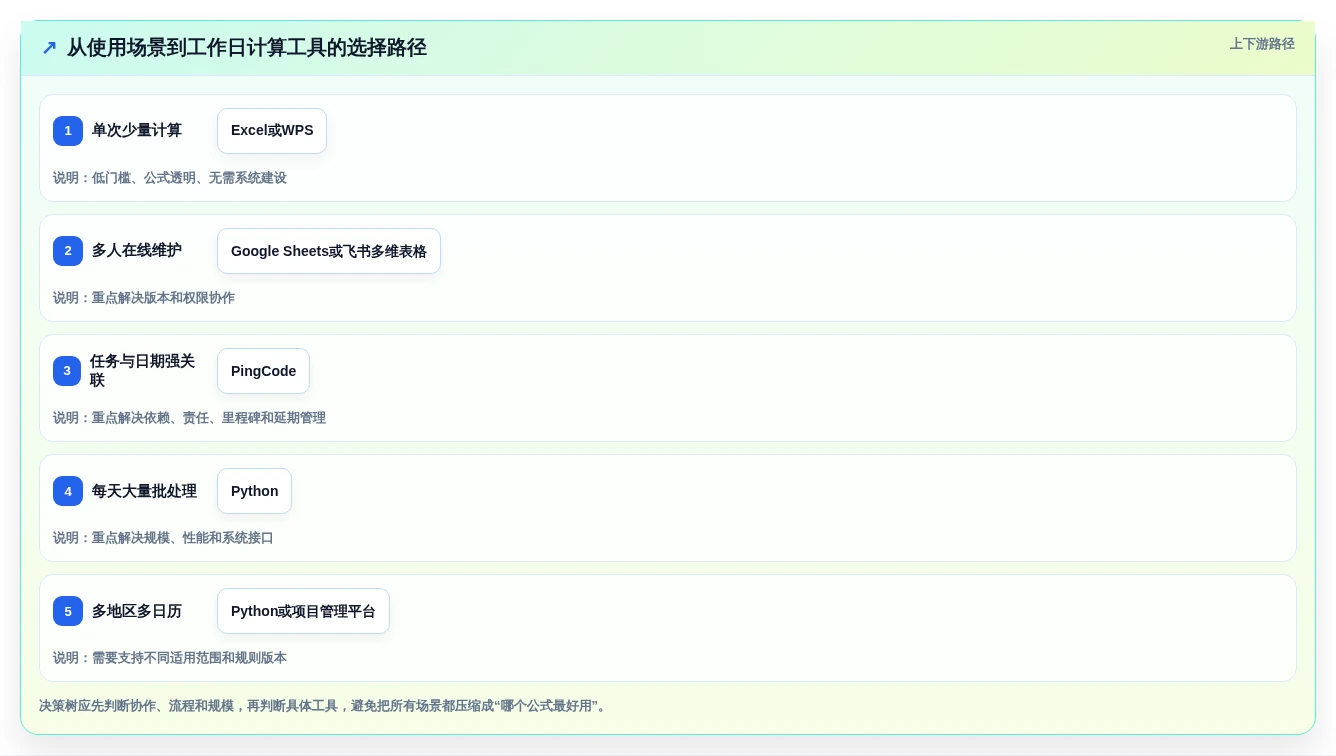Screen dimensions: 1336x756
Task: Click the step 3 number badge
Action: pyautogui.click(x=68, y=371)
